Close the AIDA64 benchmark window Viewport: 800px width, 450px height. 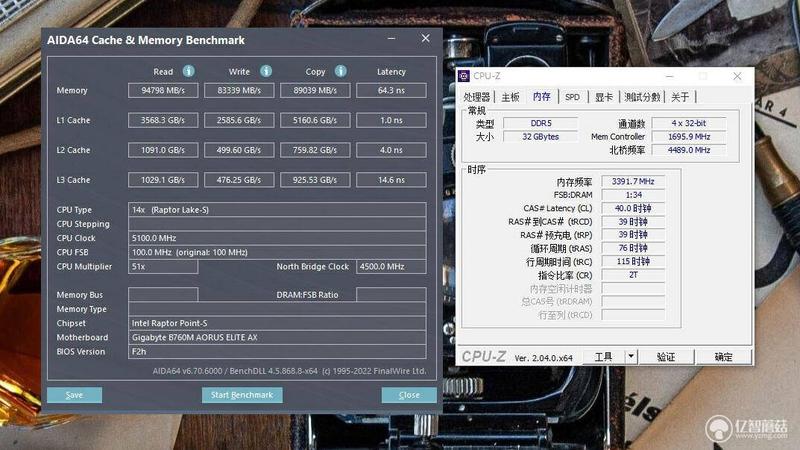click(x=426, y=38)
